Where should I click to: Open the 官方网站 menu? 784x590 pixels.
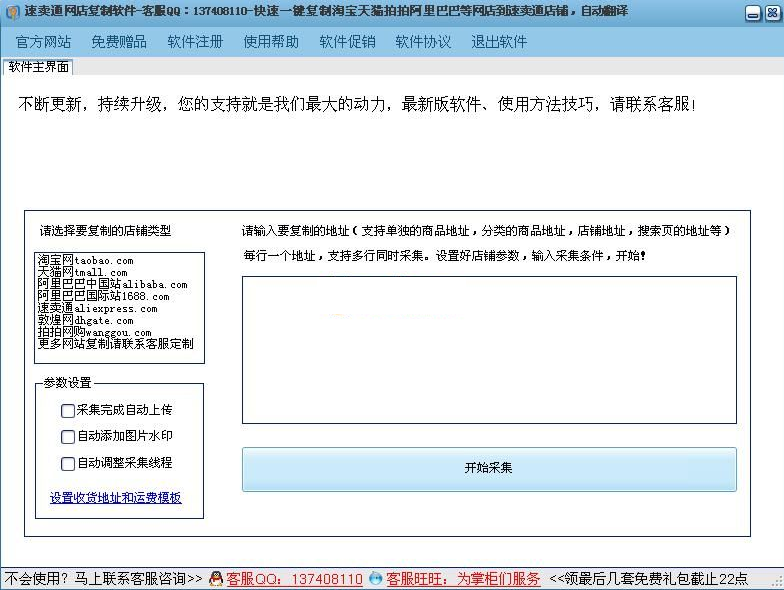(x=43, y=42)
